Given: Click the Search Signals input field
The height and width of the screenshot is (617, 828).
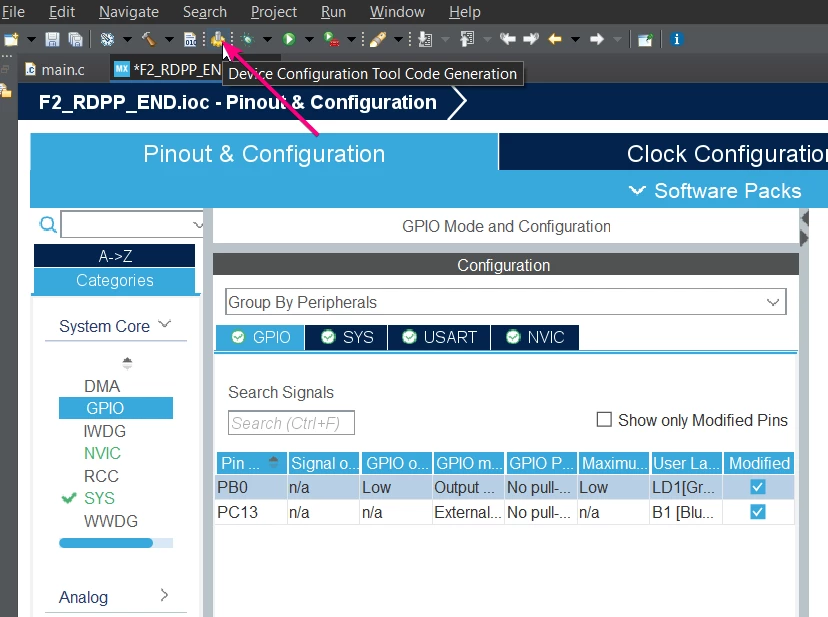Looking at the screenshot, I should (291, 423).
